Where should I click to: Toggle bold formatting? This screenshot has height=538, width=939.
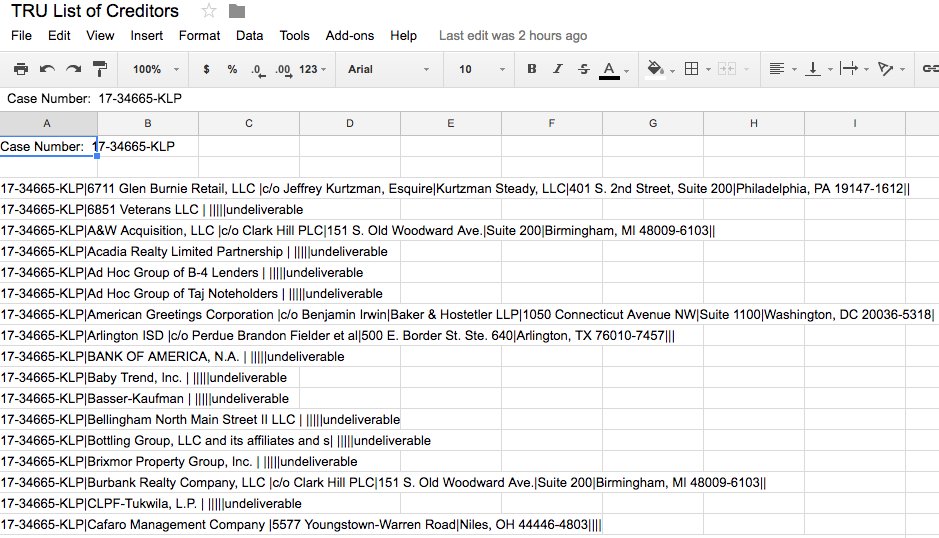point(531,69)
